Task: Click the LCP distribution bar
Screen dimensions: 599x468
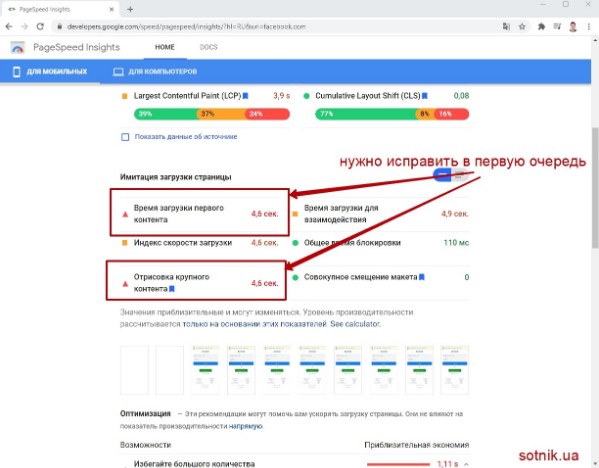Action: pyautogui.click(x=212, y=114)
